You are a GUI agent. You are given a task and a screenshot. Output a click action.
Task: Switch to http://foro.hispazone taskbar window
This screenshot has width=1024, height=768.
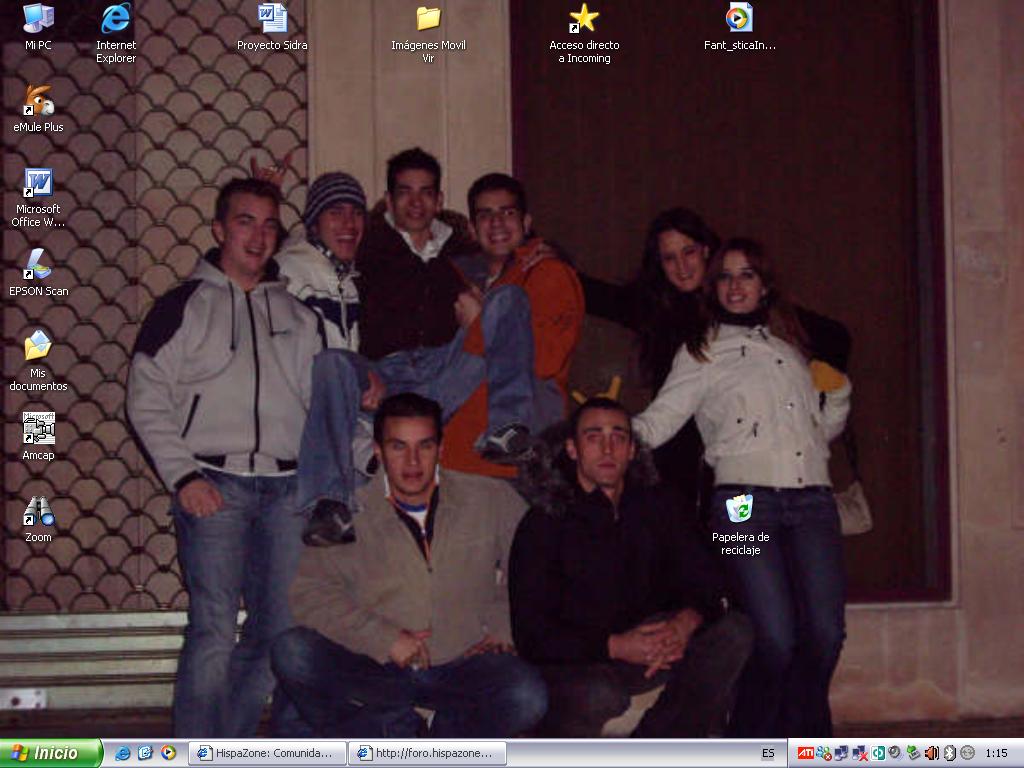pos(428,753)
